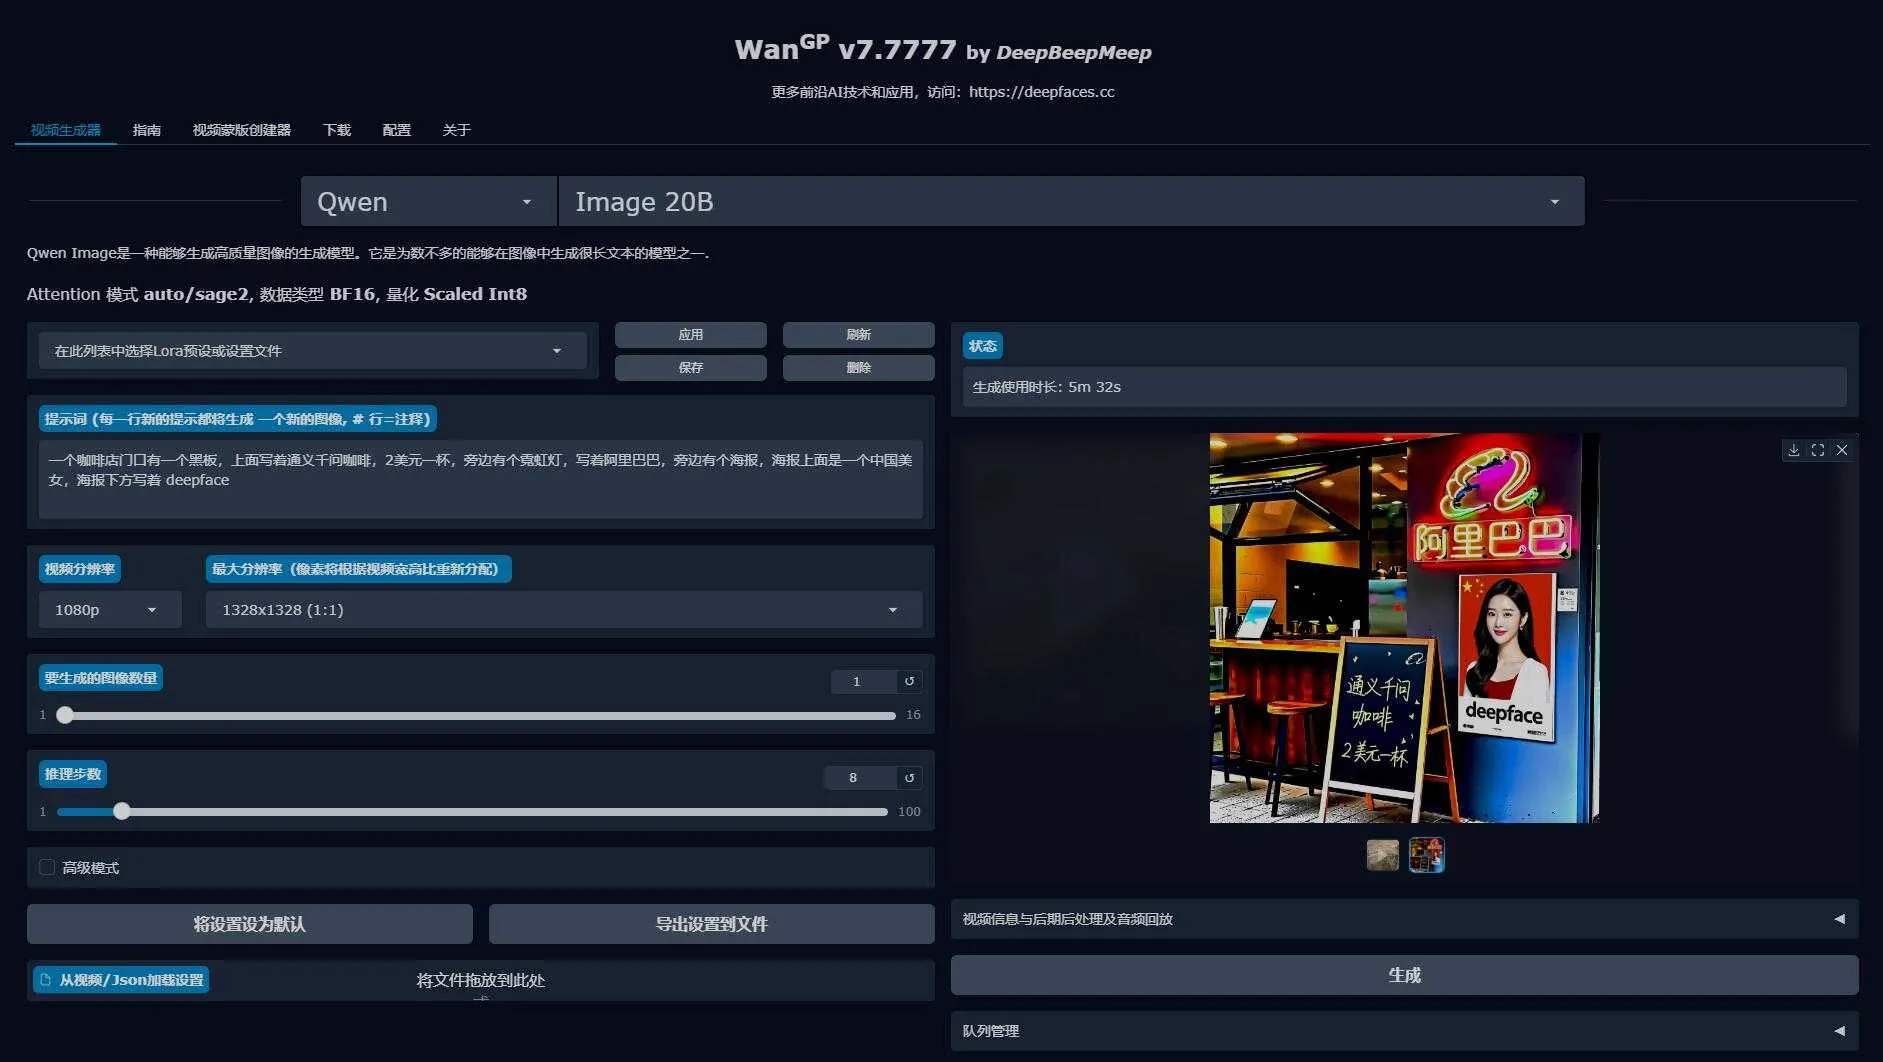Reset the inference steps value
The image size is (1883, 1062).
(x=909, y=777)
